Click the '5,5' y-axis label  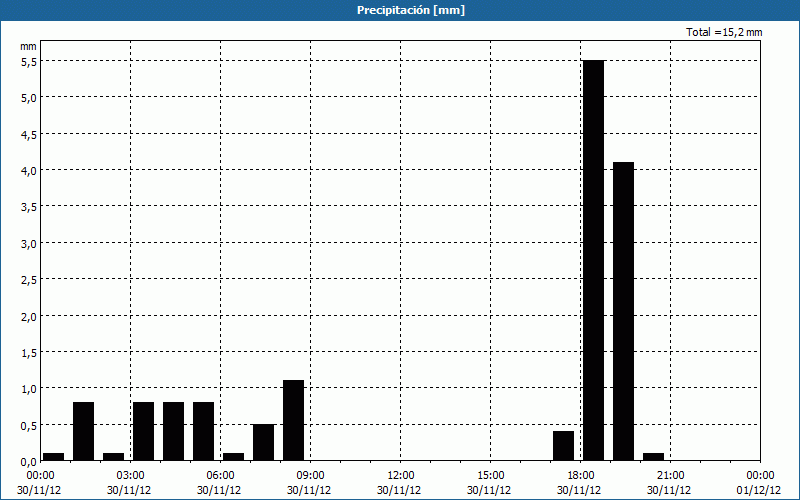29,61
